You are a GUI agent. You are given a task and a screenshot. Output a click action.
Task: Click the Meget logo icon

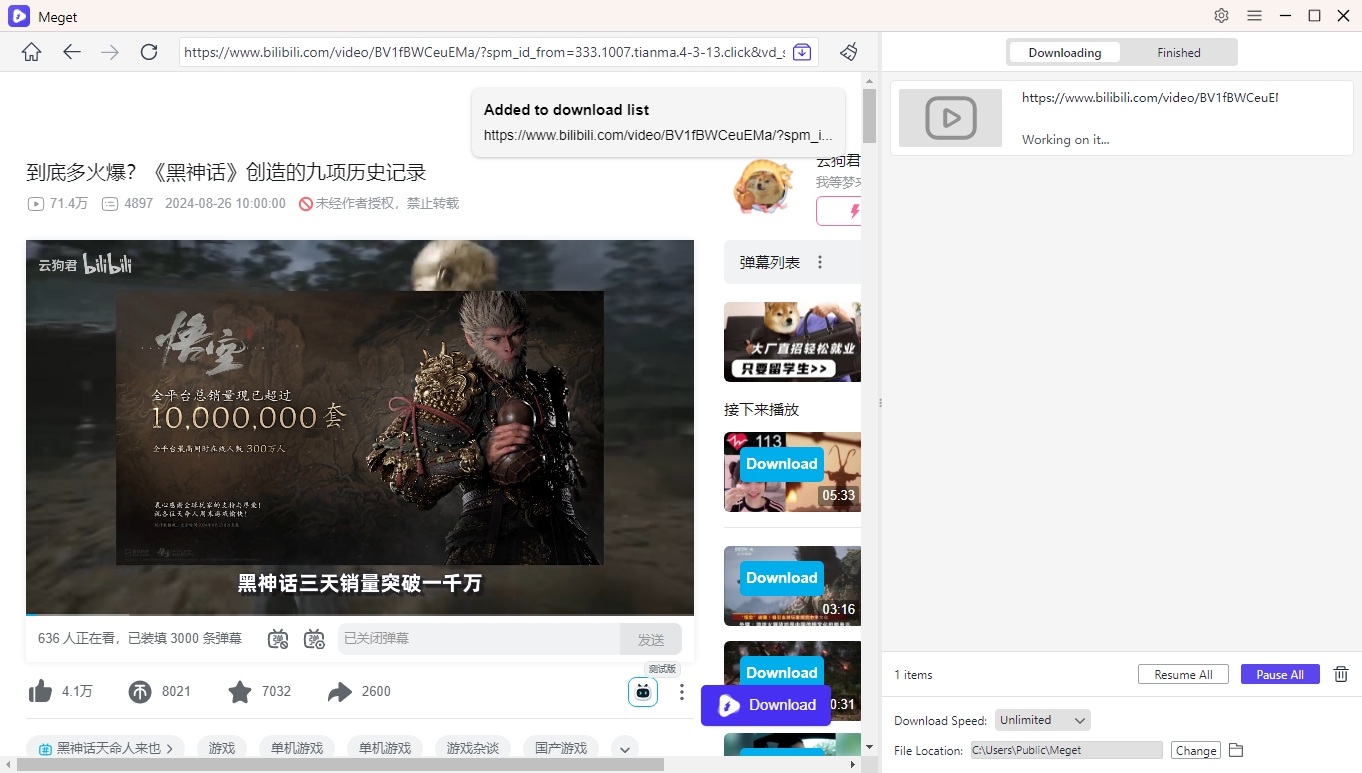tap(19, 16)
